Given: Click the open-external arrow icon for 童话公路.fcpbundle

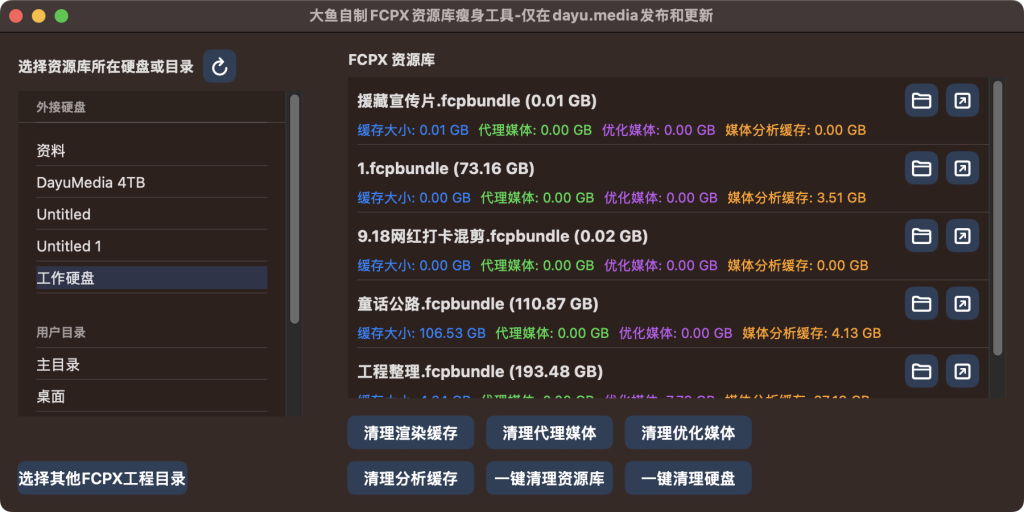Looking at the screenshot, I should [961, 303].
